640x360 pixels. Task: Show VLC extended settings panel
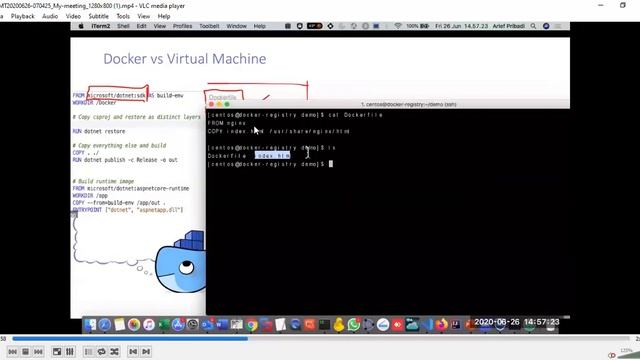point(70,351)
